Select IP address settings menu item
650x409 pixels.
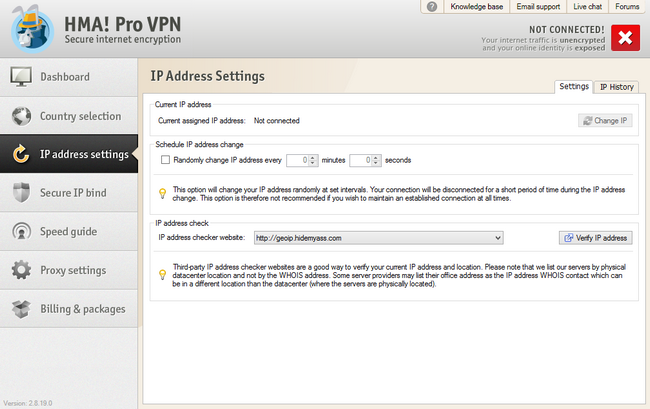click(69, 154)
